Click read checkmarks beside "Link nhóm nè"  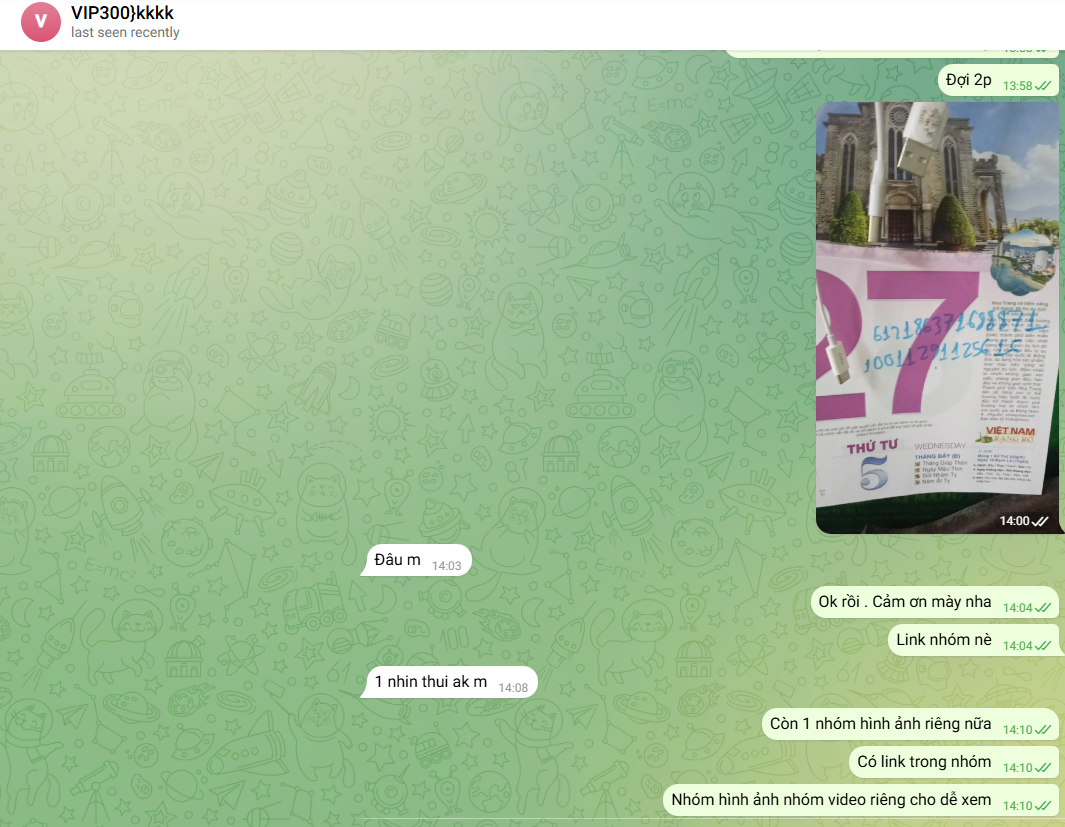[1043, 646]
